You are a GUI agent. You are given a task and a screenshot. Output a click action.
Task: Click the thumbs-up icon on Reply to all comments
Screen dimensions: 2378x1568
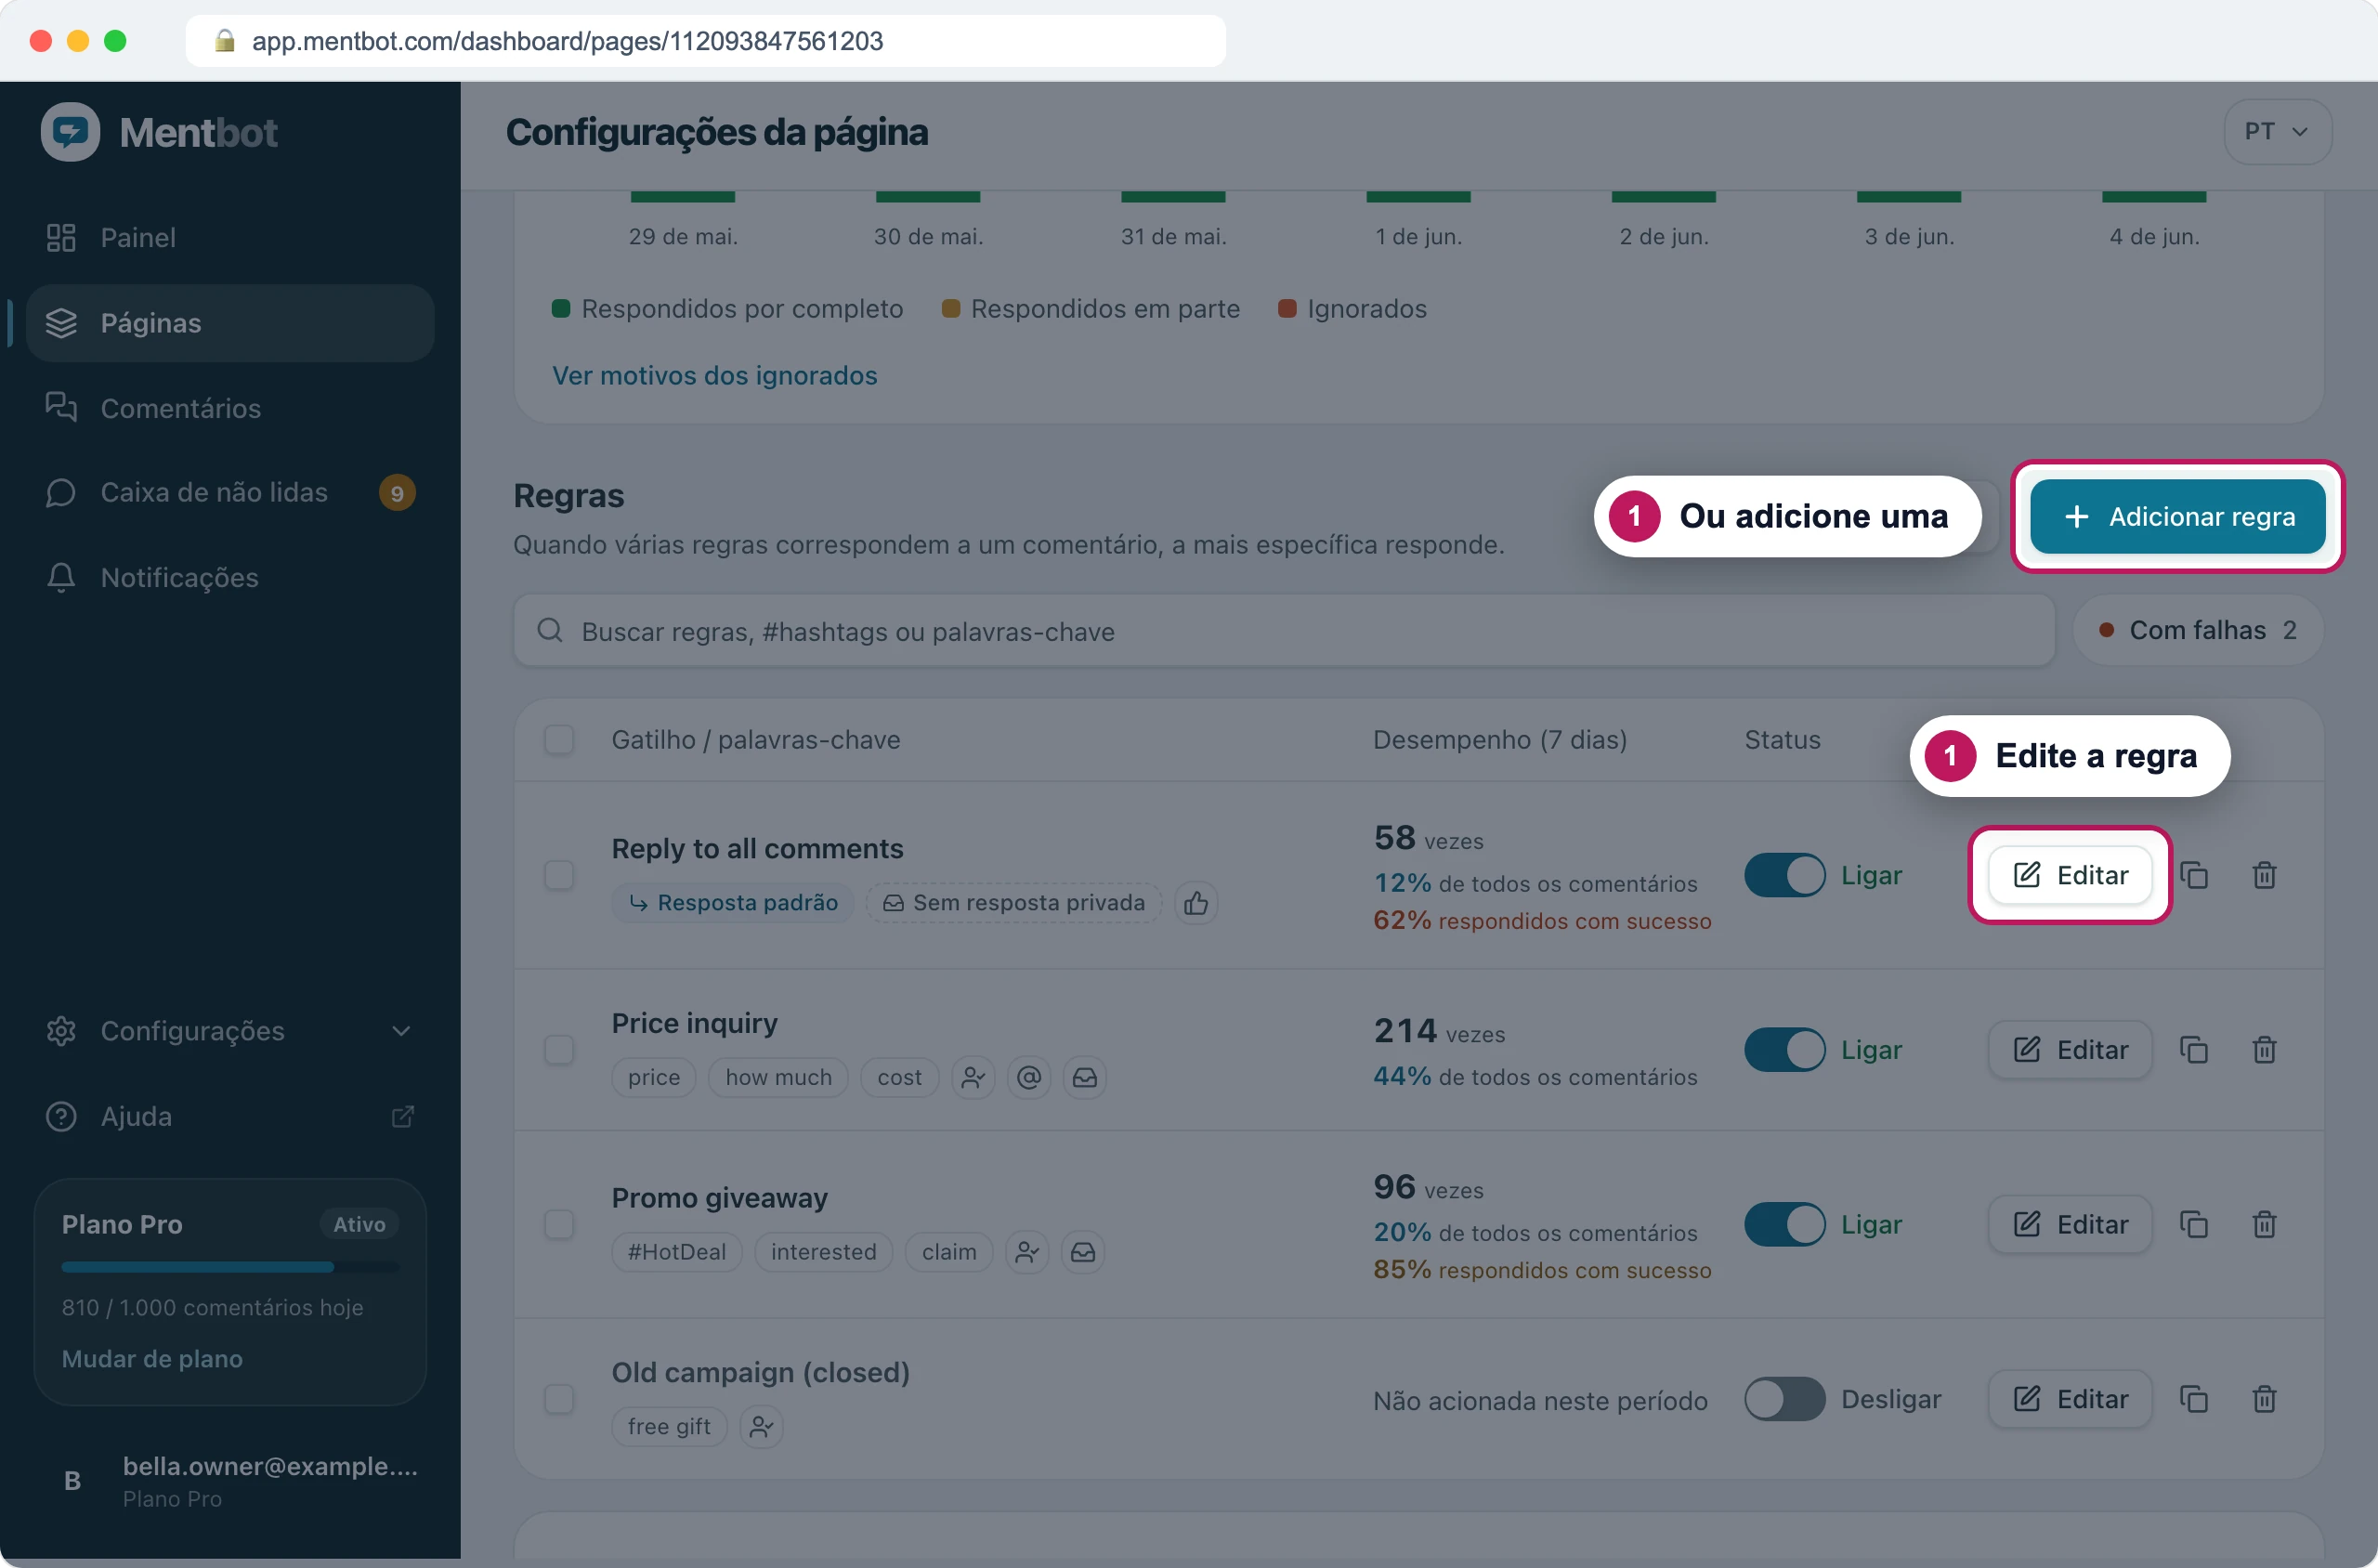click(1196, 903)
